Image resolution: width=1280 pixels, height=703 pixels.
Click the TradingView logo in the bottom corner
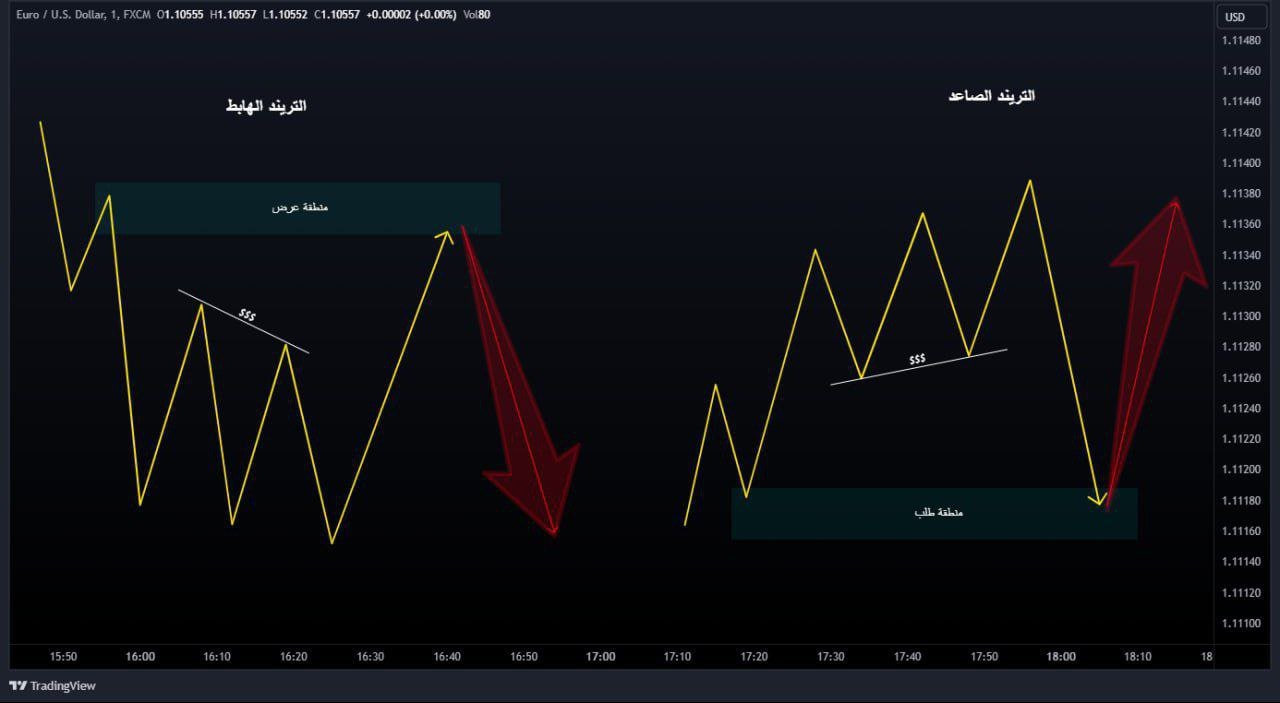click(50, 686)
